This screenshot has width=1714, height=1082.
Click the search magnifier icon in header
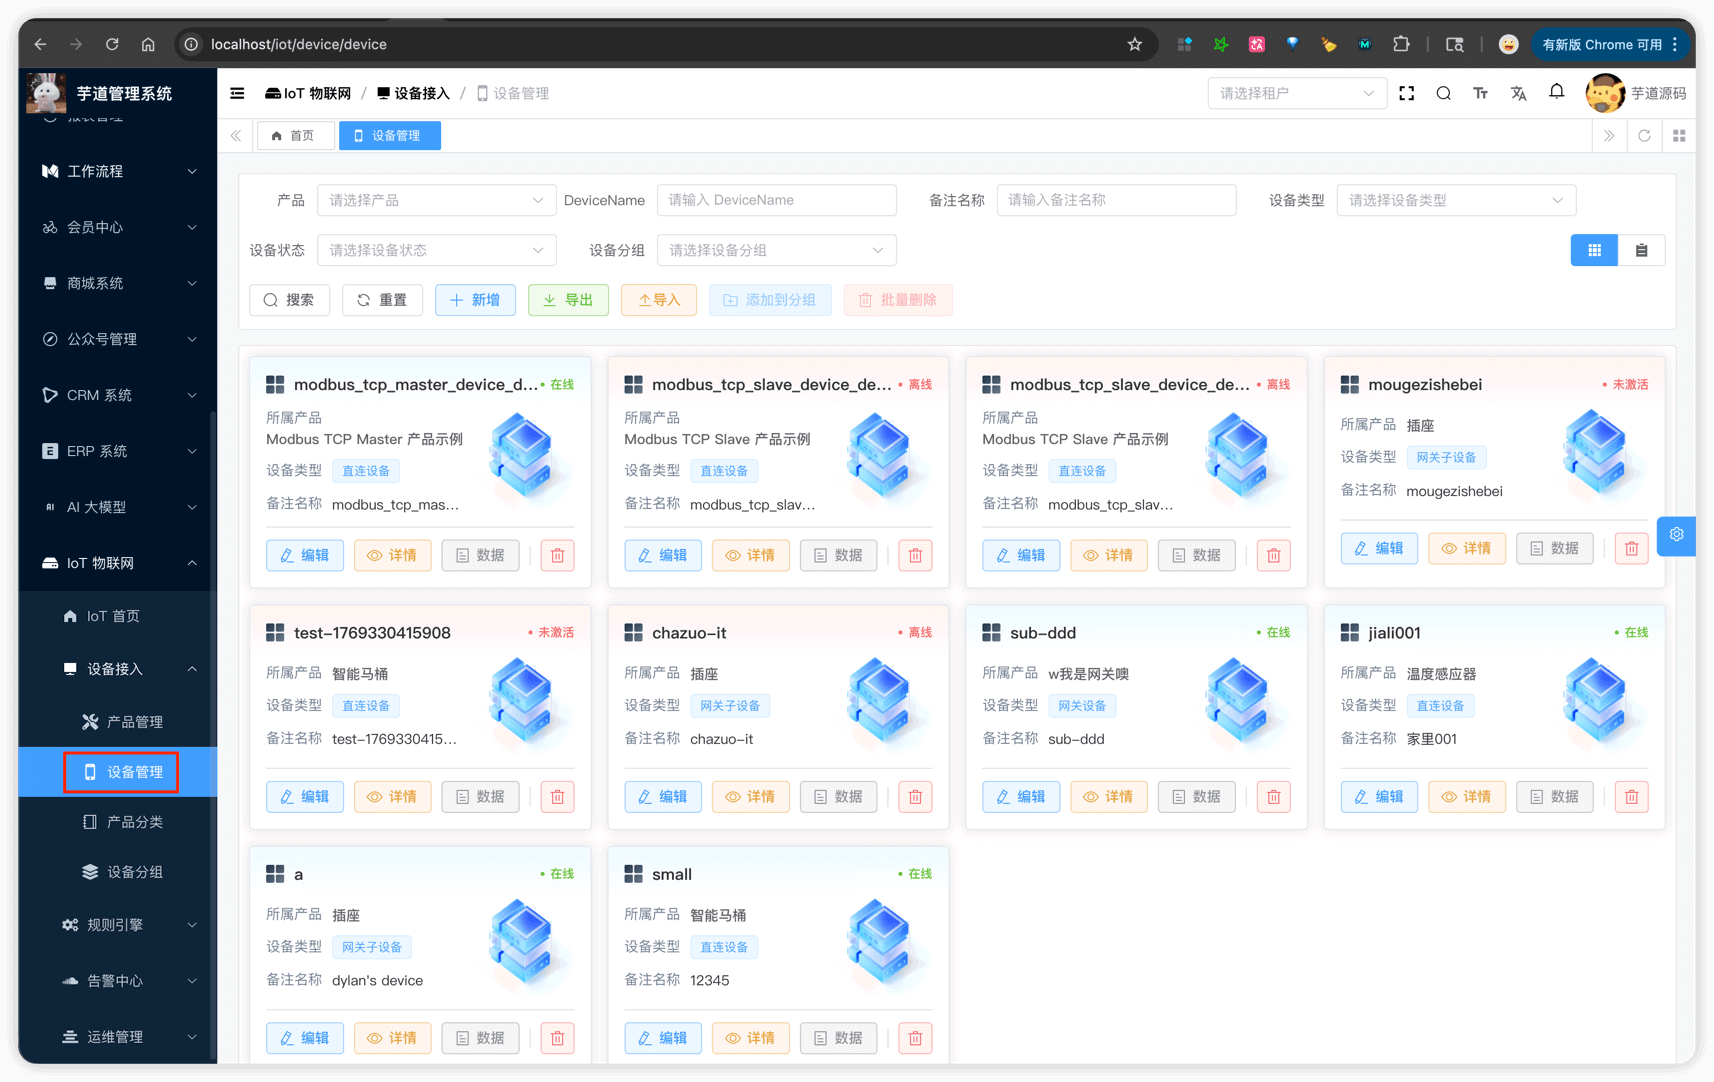pyautogui.click(x=1443, y=93)
